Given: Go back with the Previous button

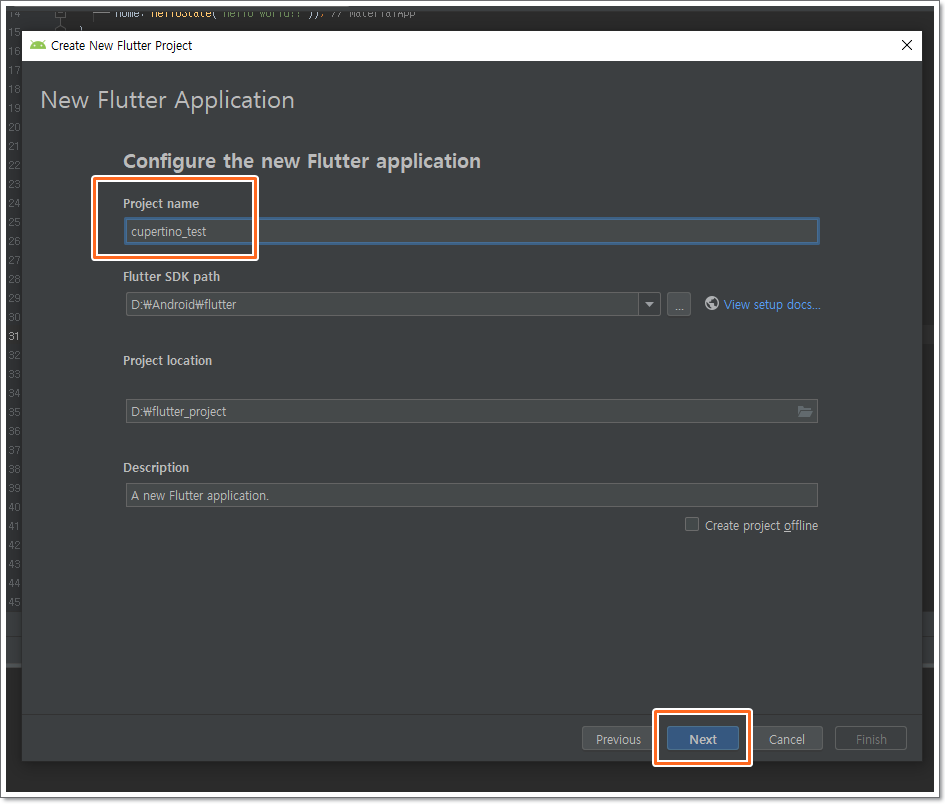Looking at the screenshot, I should pos(618,739).
